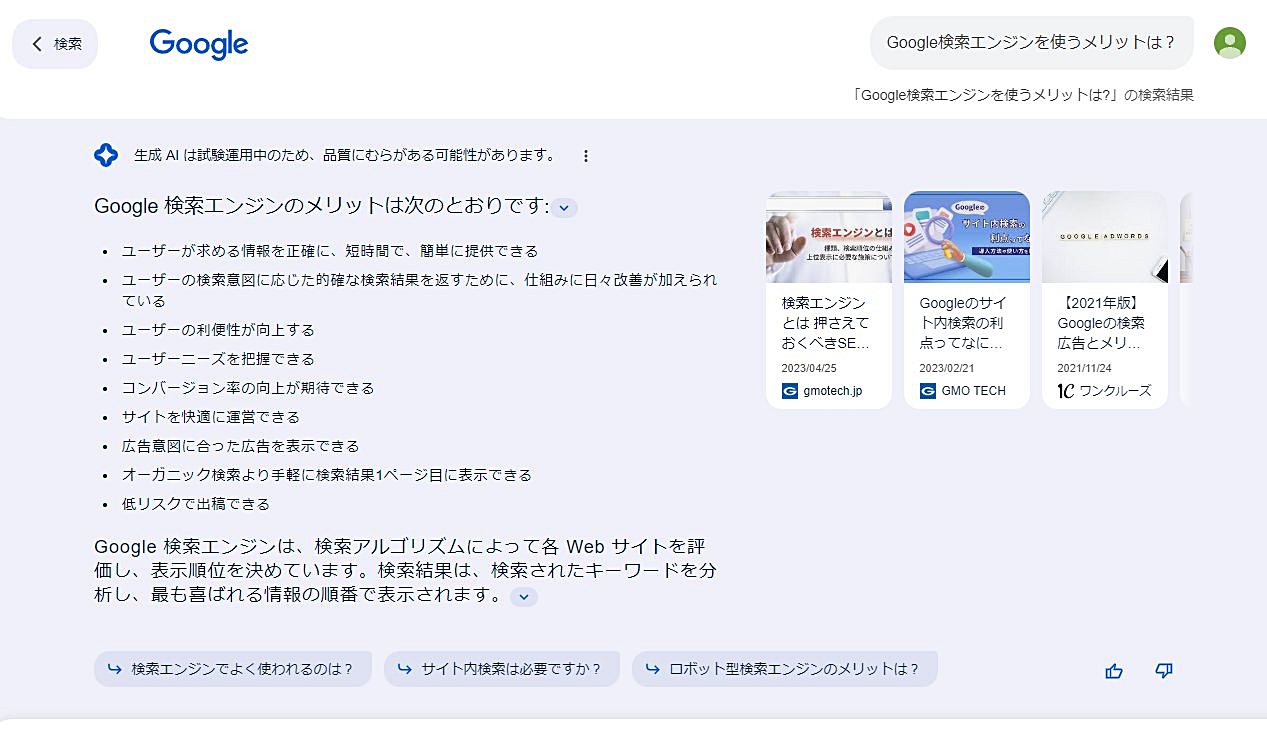Open the Googleのサイト内検索の利点 card image
The image size is (1267, 742).
tap(967, 237)
